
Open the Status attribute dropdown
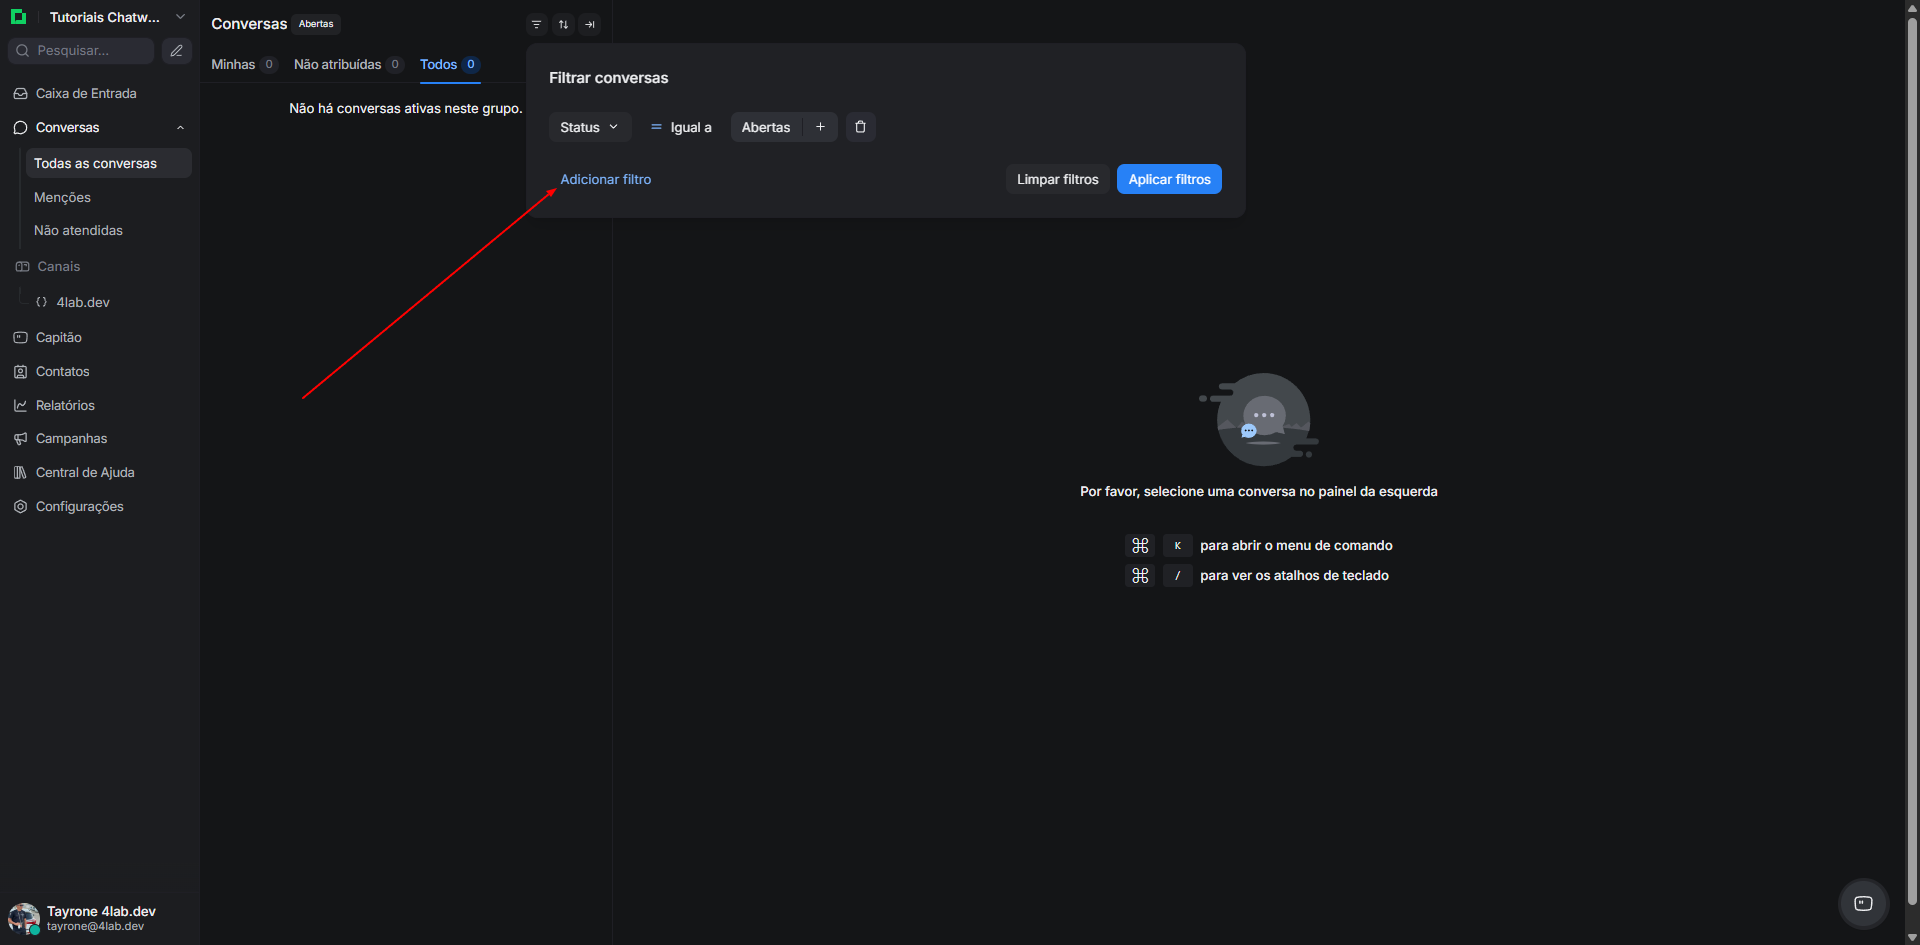click(x=589, y=127)
